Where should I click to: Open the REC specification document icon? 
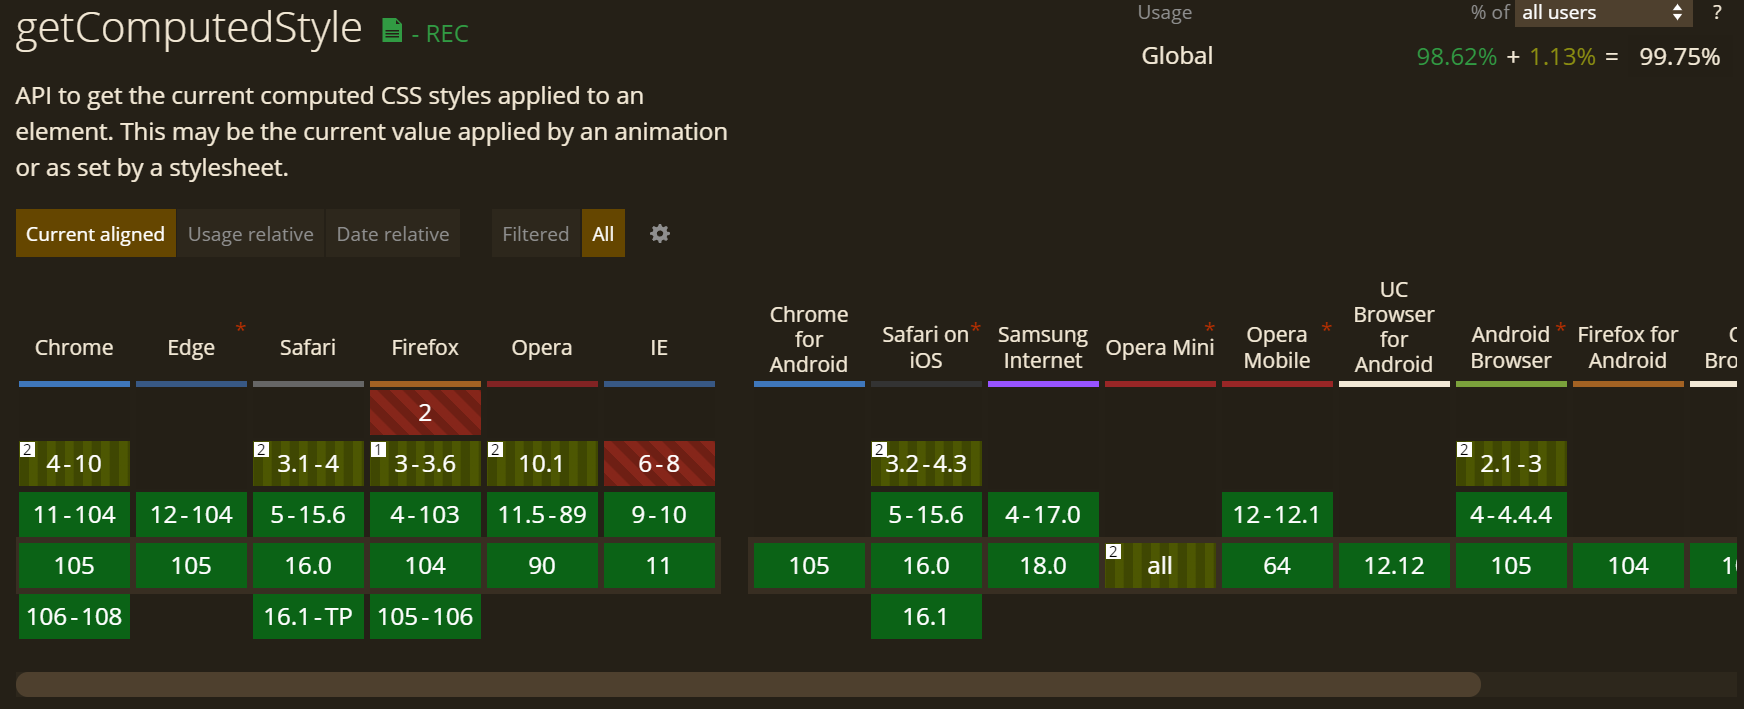point(392,31)
